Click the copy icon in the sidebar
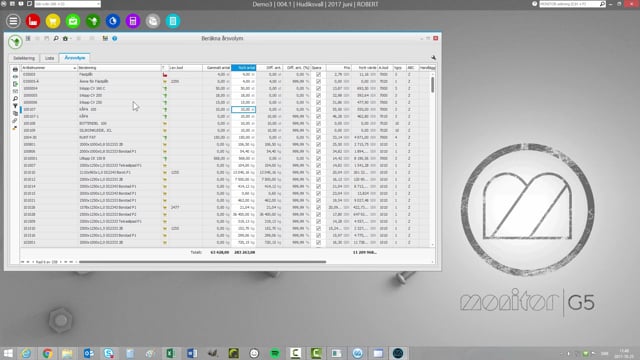The height and width of the screenshot is (360, 640). 15,113
